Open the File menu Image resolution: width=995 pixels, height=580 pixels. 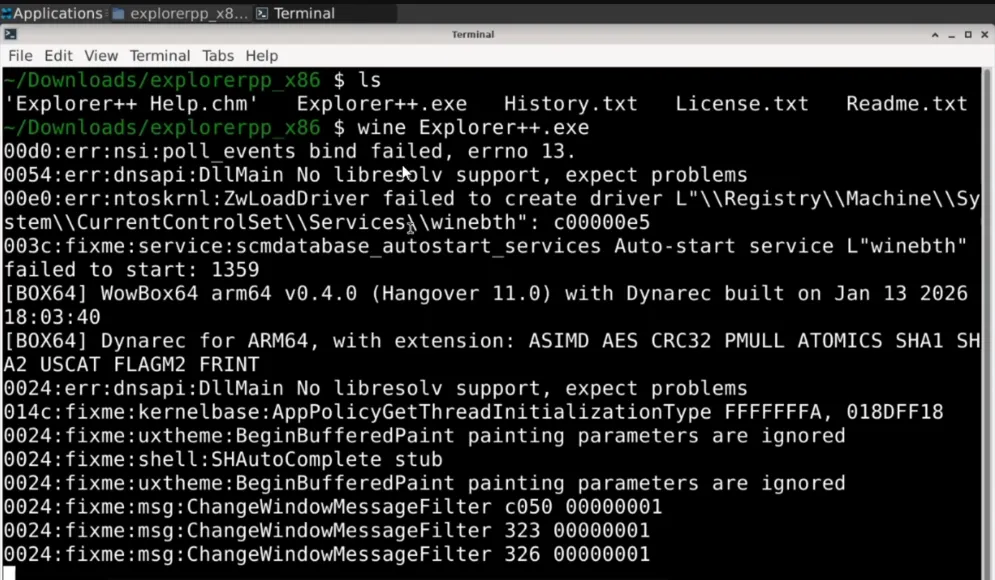tap(20, 56)
